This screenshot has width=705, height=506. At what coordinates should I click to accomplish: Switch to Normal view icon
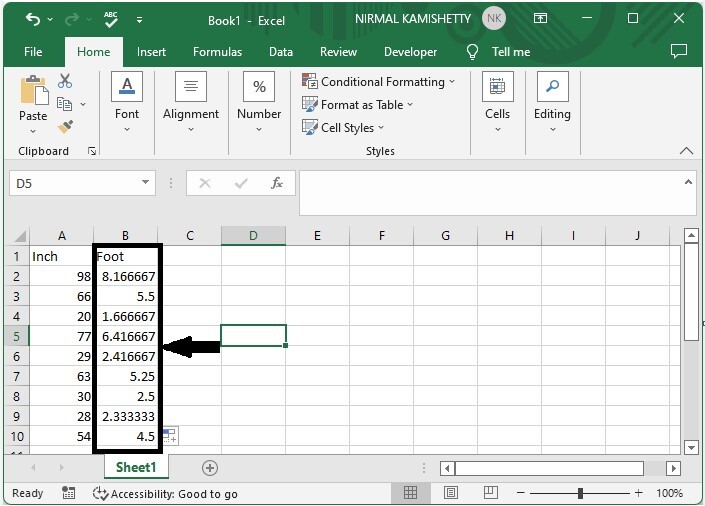[410, 493]
